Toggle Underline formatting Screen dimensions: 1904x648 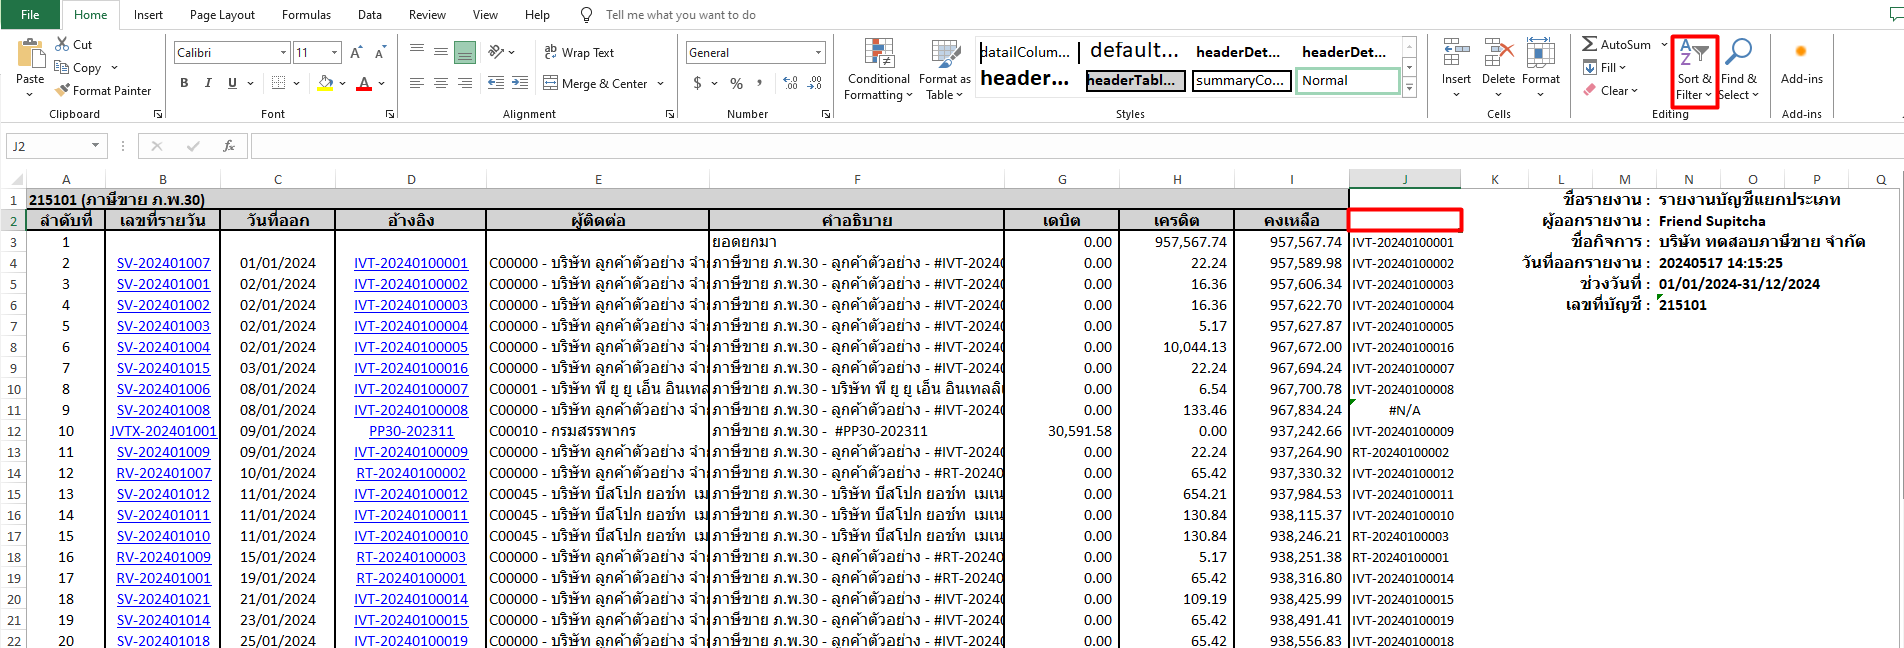(232, 83)
